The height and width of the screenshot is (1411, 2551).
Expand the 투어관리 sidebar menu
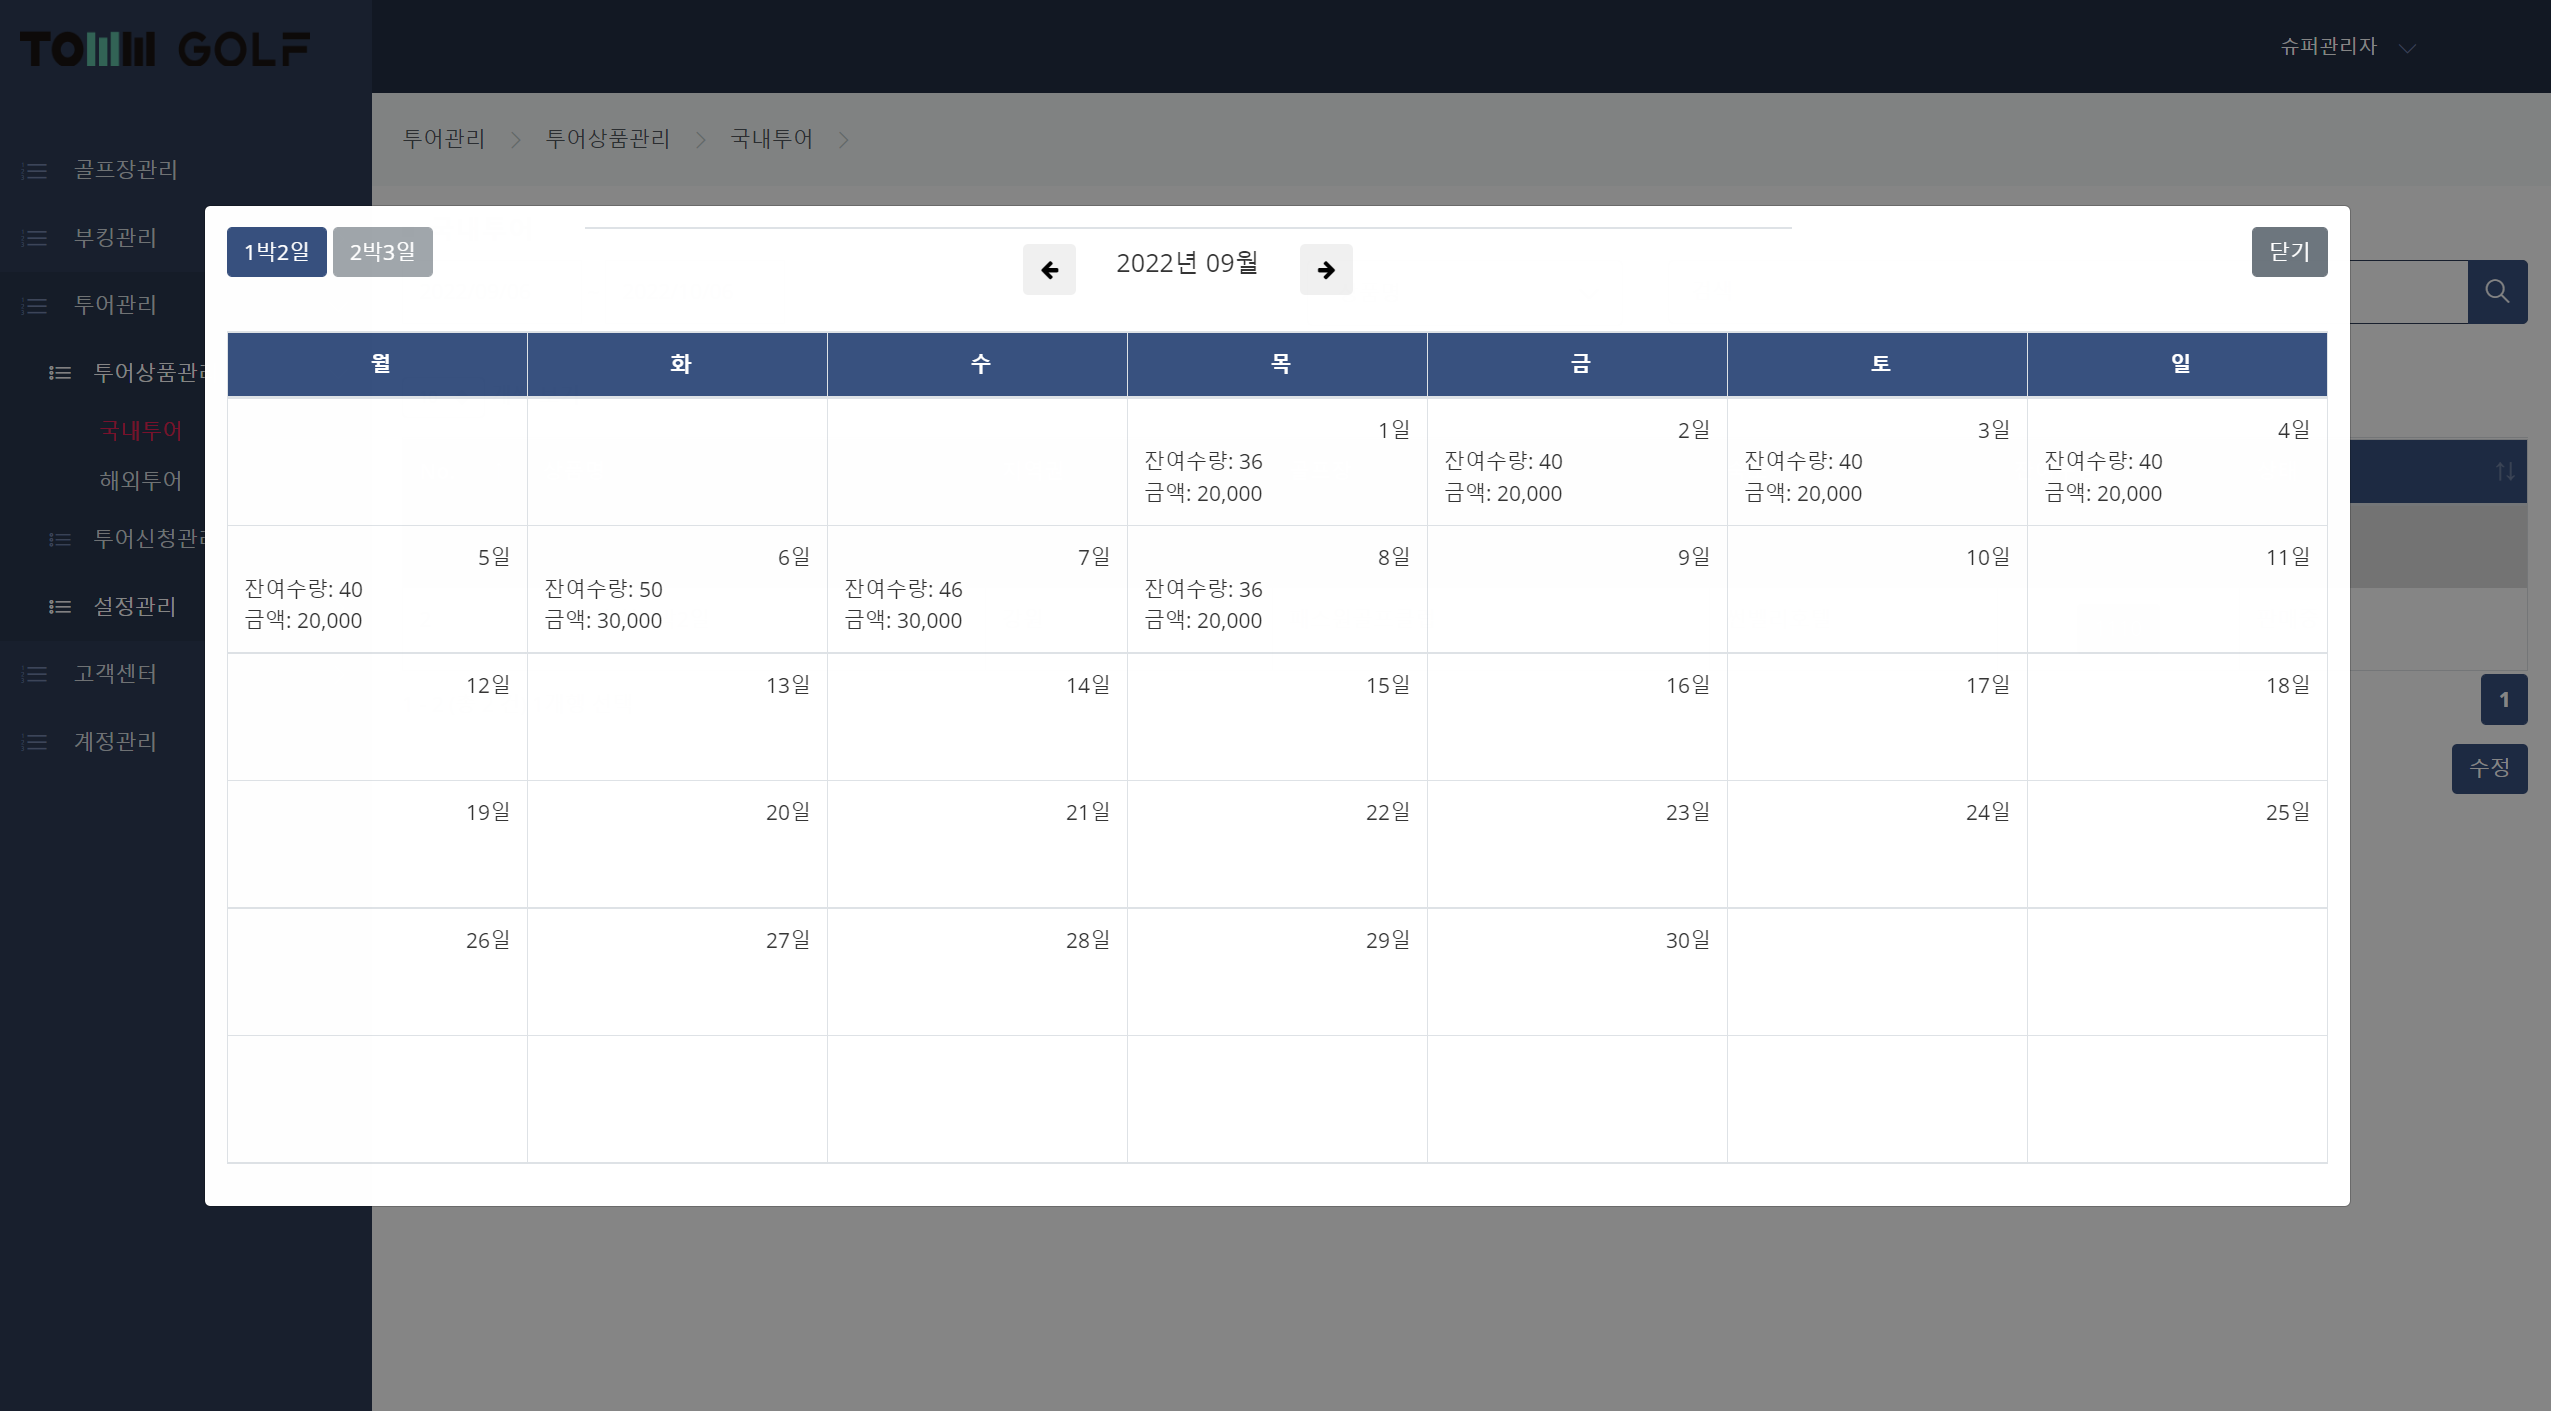coord(115,305)
